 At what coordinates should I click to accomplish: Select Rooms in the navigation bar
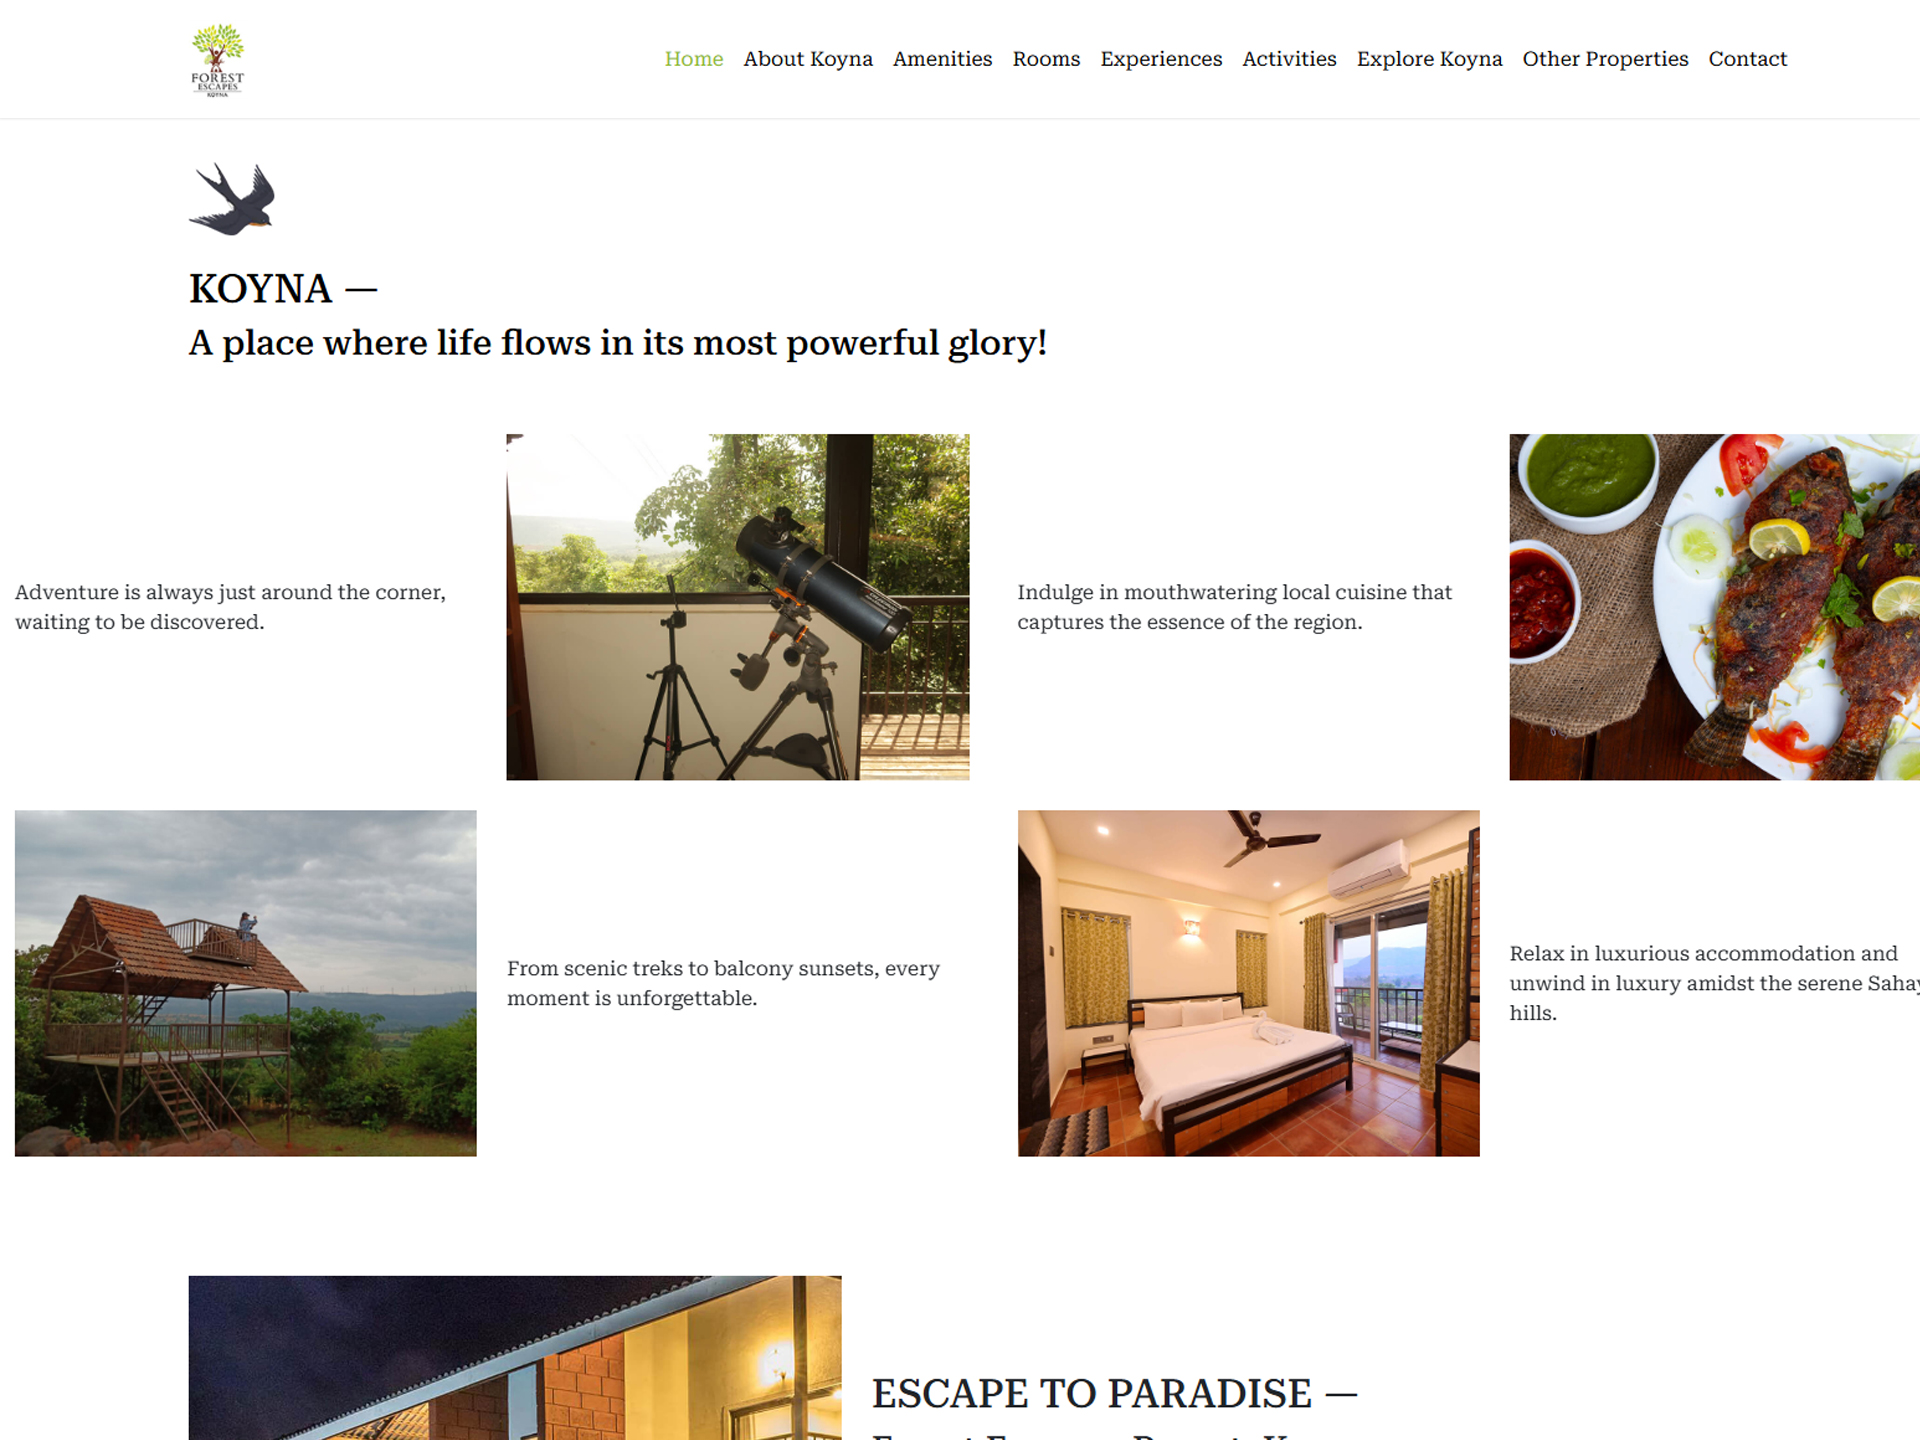coord(1046,59)
